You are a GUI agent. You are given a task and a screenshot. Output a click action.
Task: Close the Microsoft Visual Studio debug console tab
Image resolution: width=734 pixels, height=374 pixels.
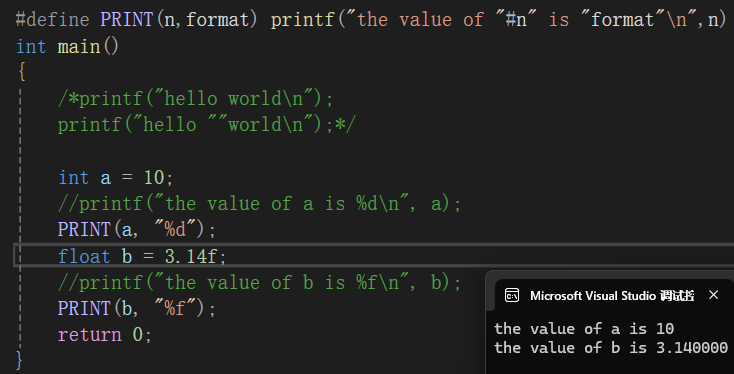pyautogui.click(x=713, y=295)
